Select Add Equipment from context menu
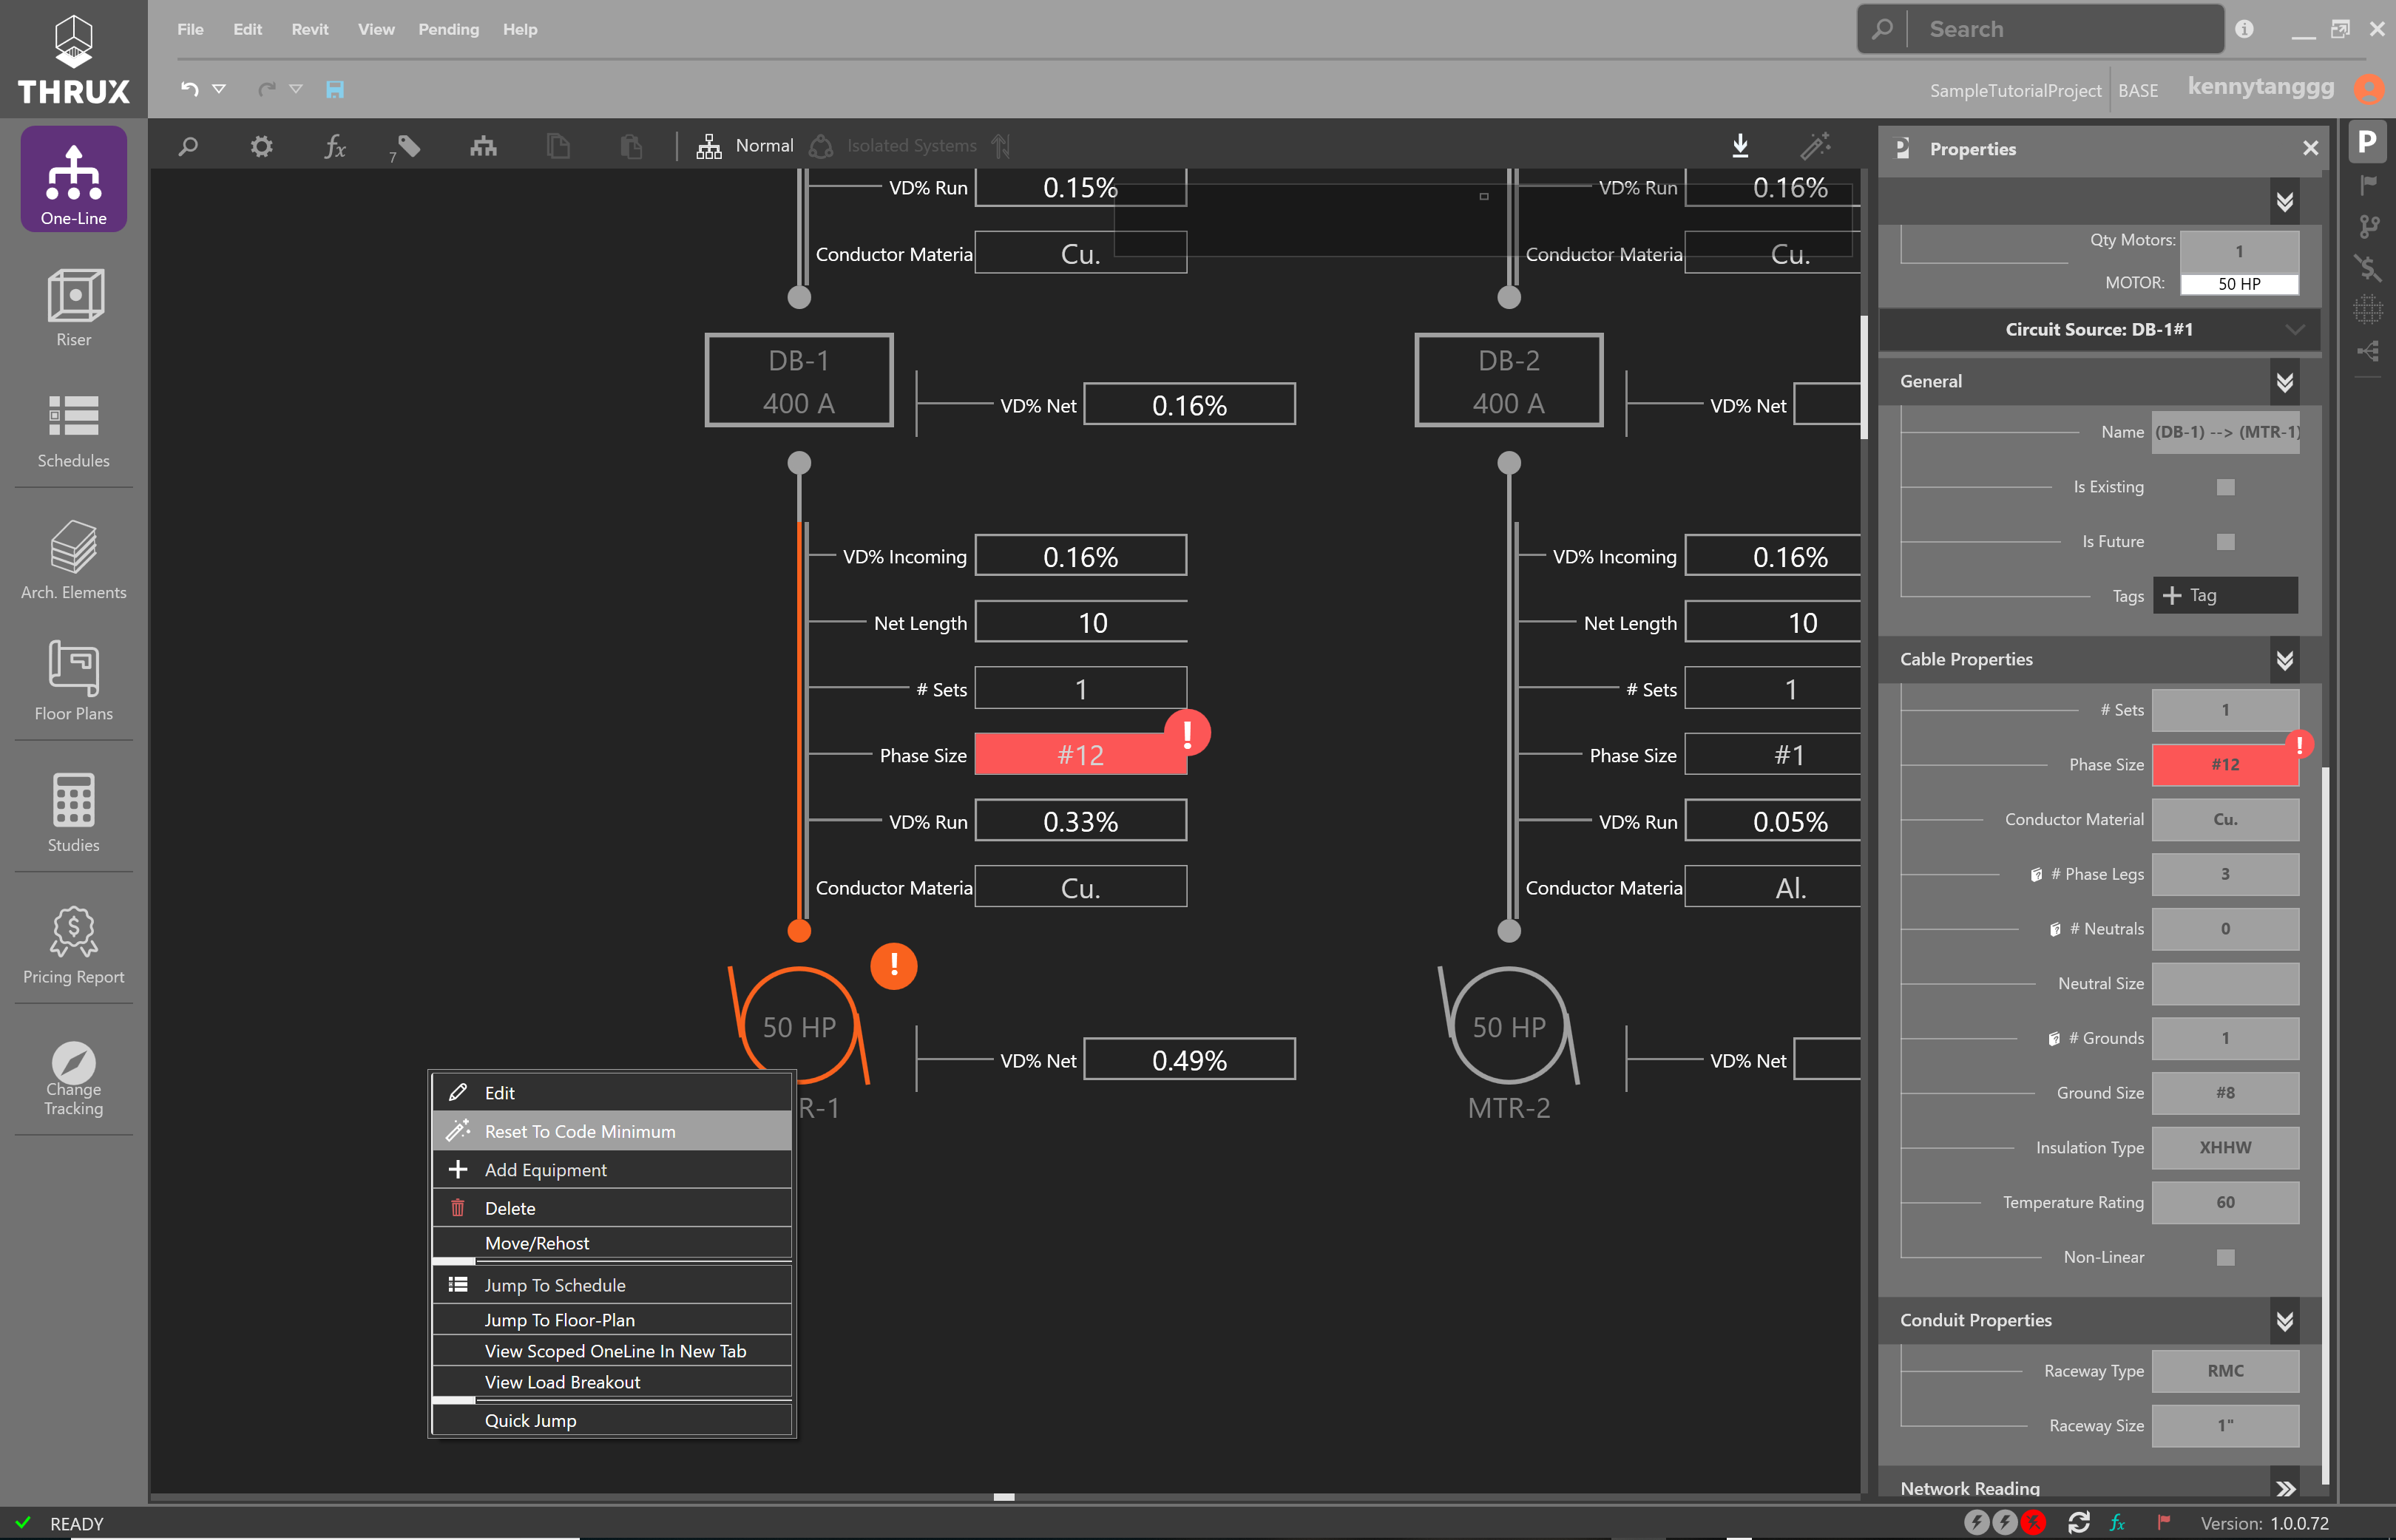2396x1540 pixels. [x=612, y=1170]
